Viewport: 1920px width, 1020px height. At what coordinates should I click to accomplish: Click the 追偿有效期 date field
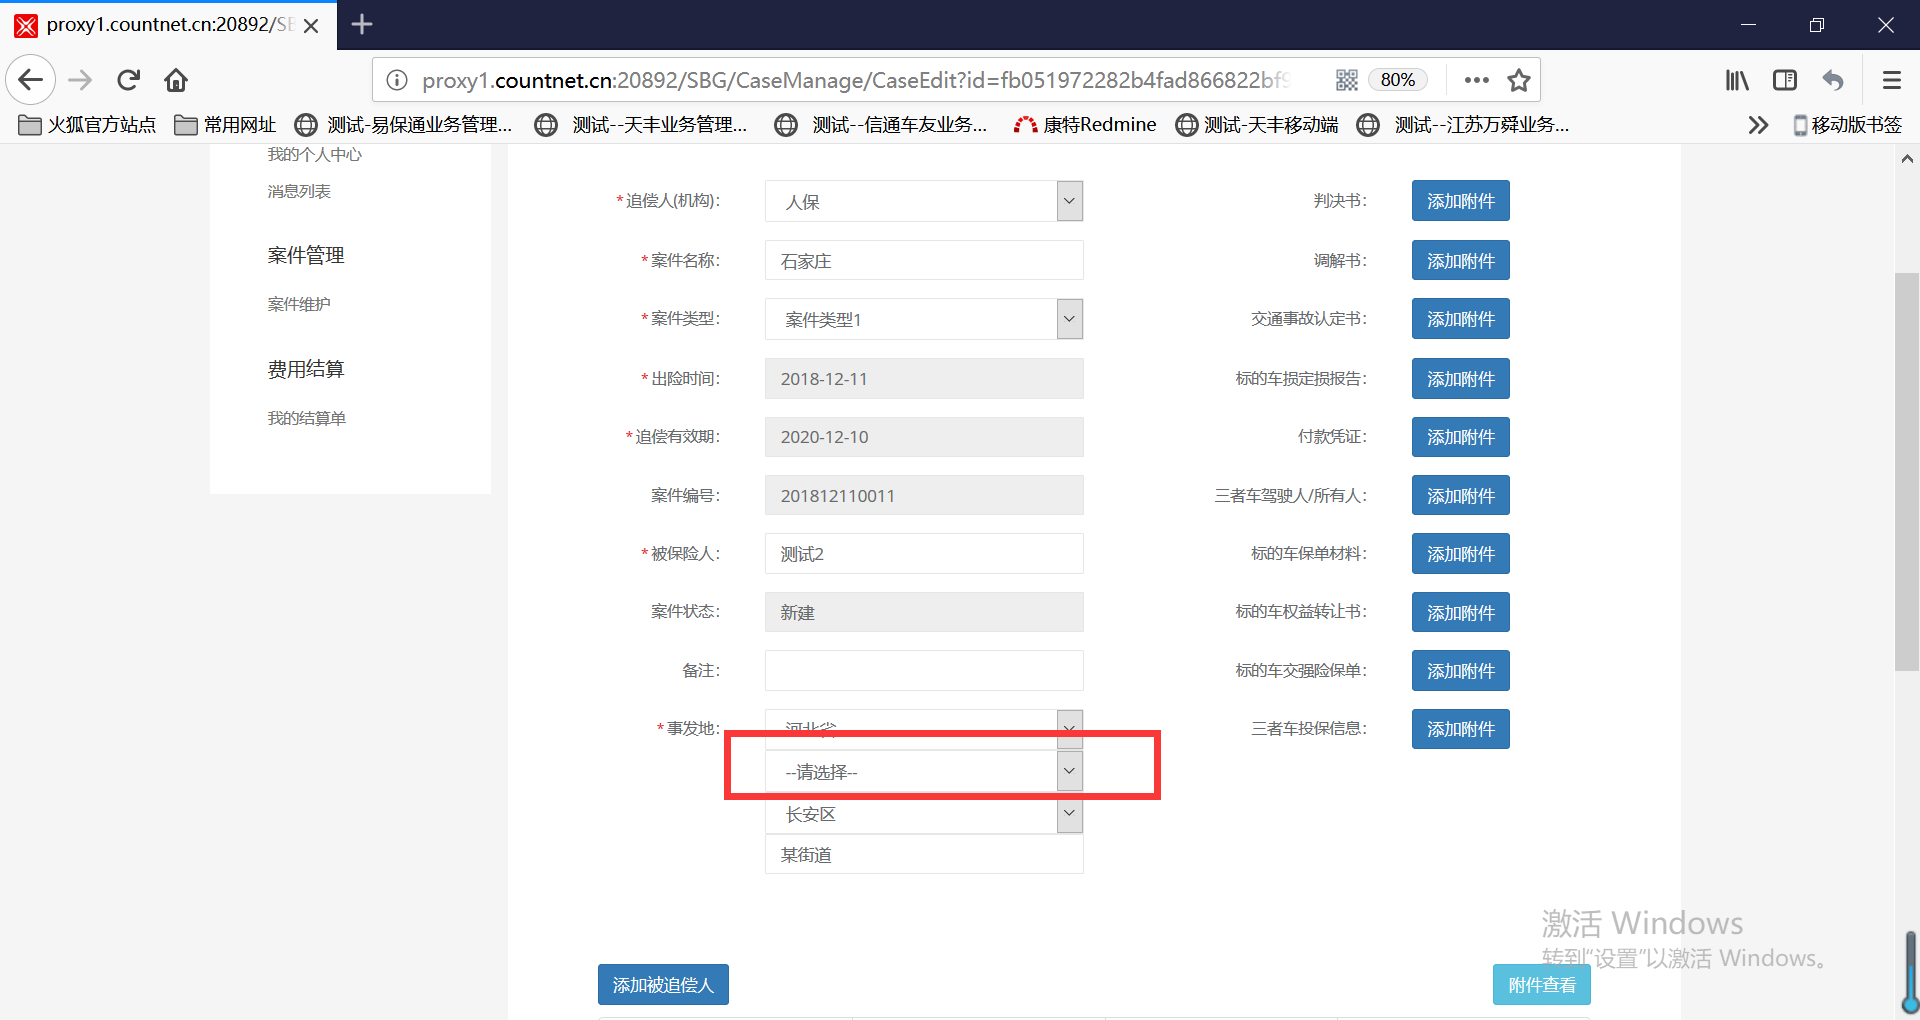click(x=924, y=437)
